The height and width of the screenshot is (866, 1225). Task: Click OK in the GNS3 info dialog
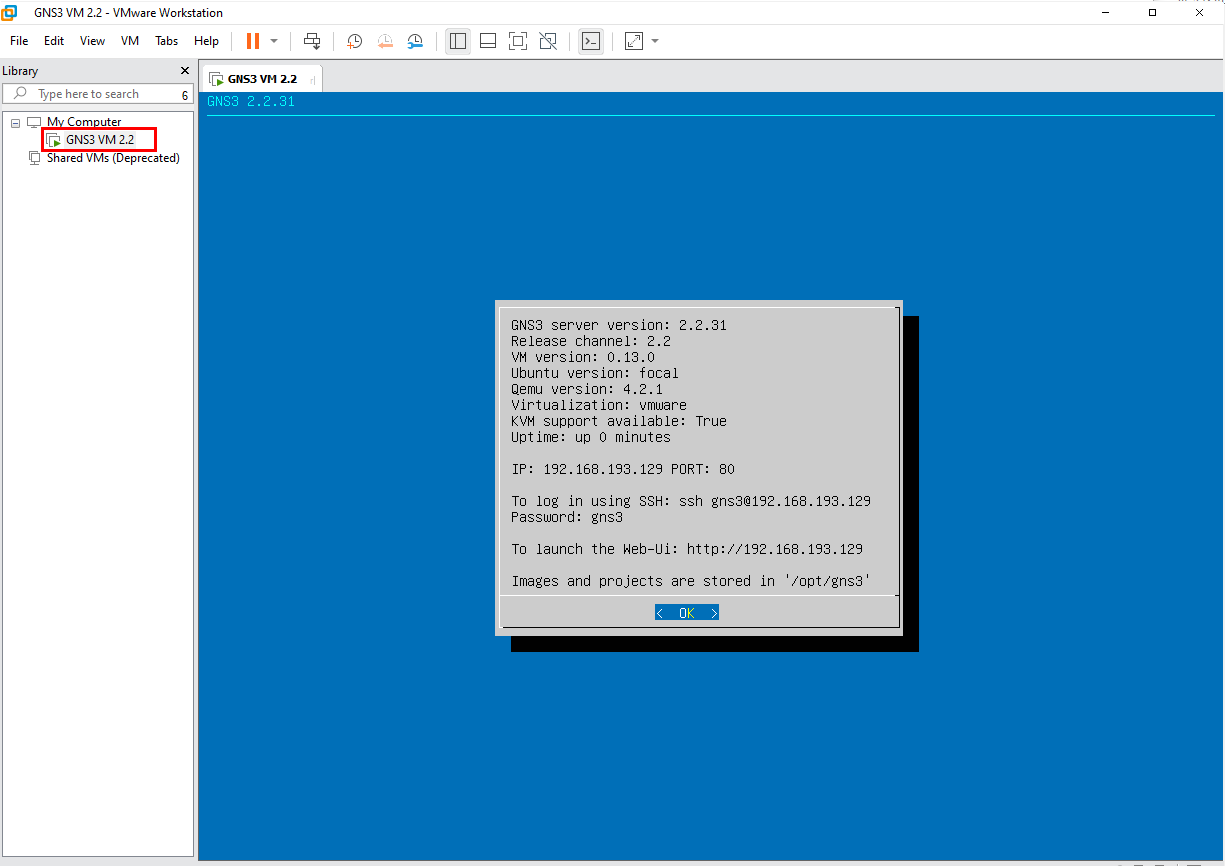tap(687, 613)
